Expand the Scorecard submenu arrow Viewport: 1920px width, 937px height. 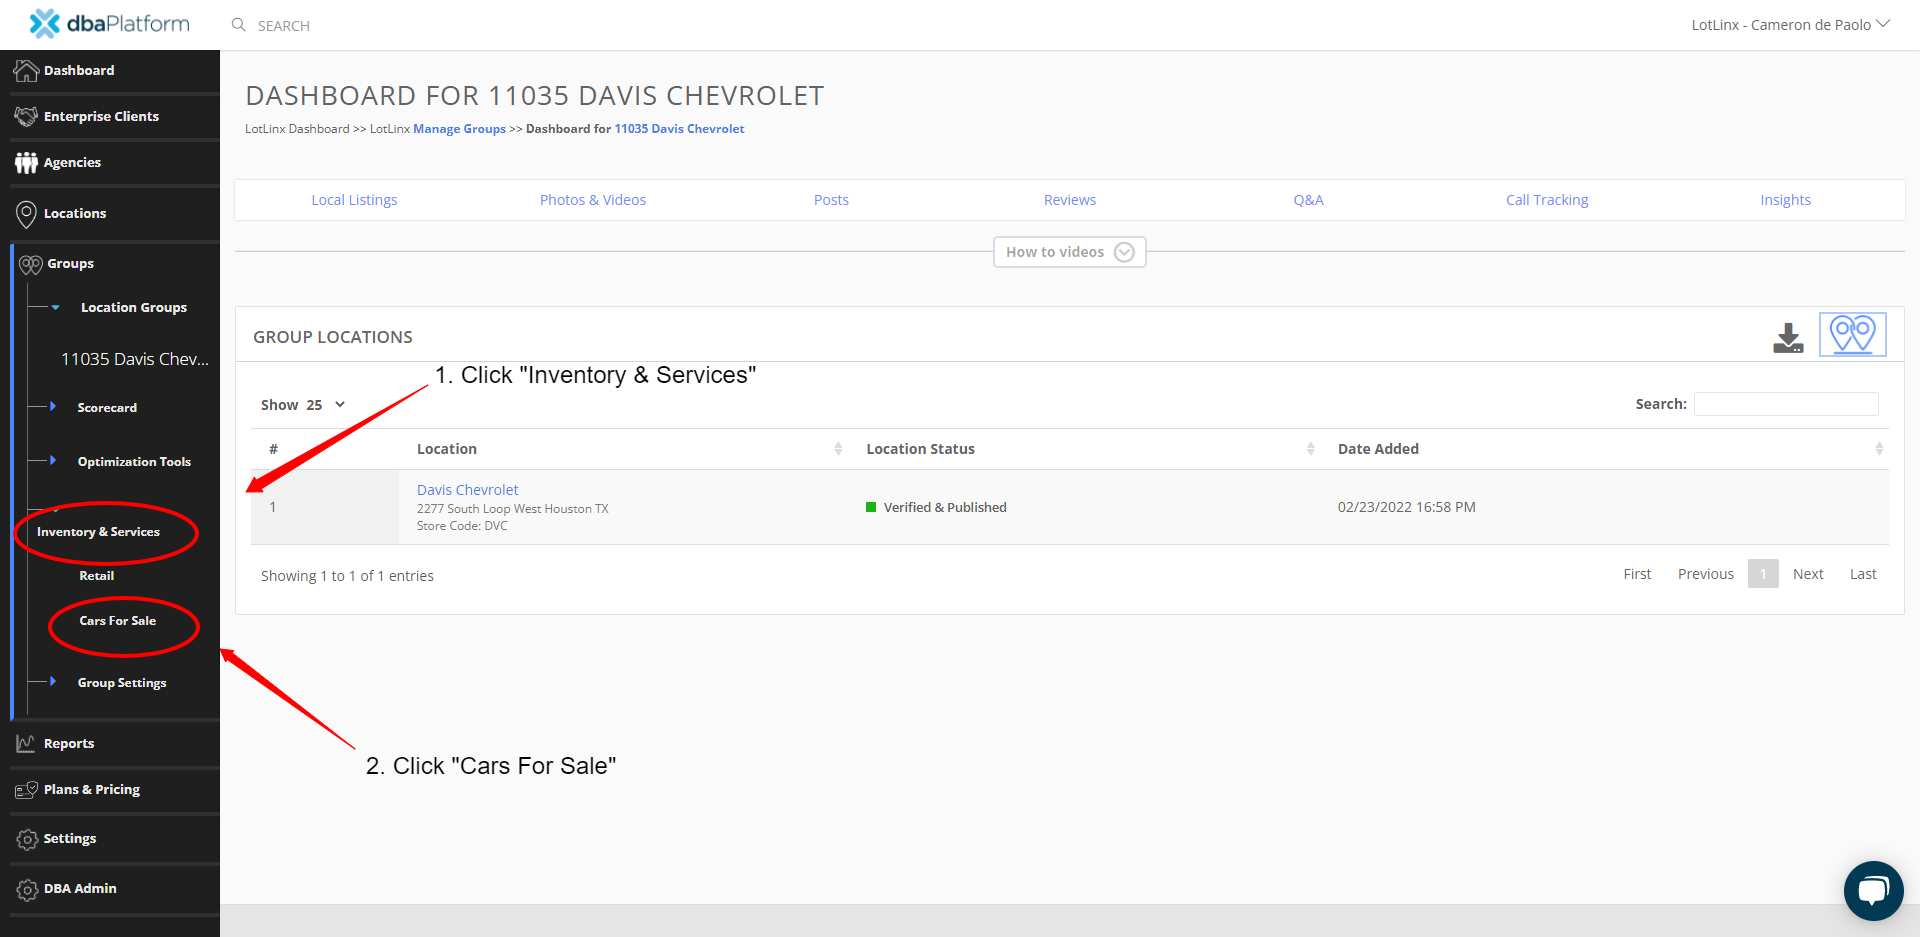(53, 406)
